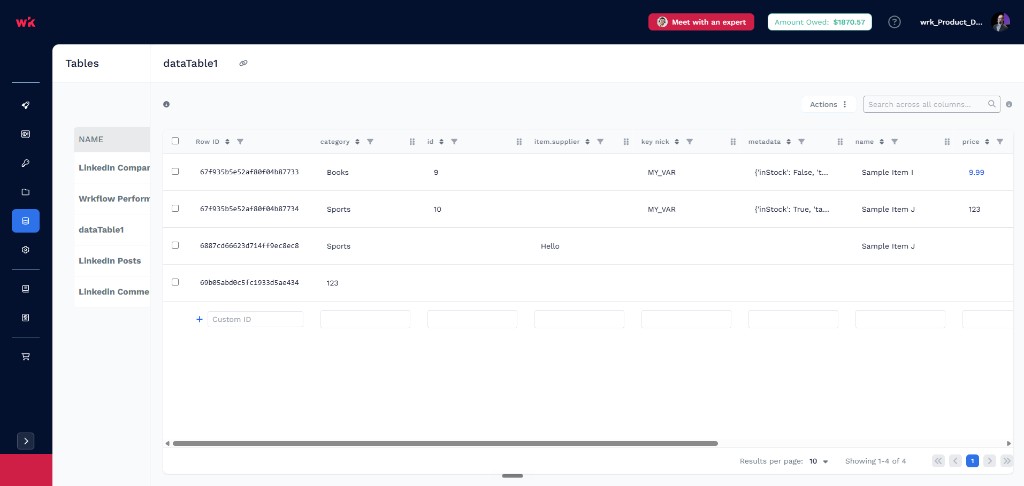Filter the id column
Image resolution: width=1024 pixels, height=486 pixels.
[x=454, y=142]
